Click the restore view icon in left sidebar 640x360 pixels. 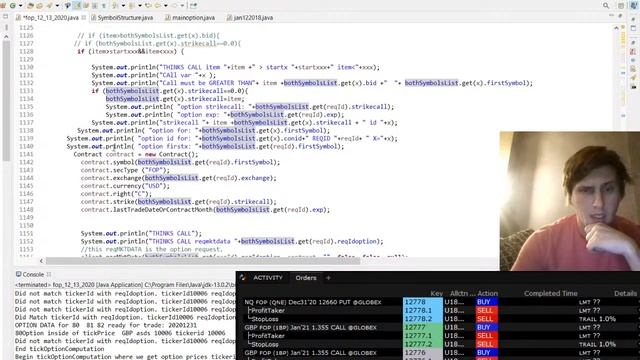(5, 16)
